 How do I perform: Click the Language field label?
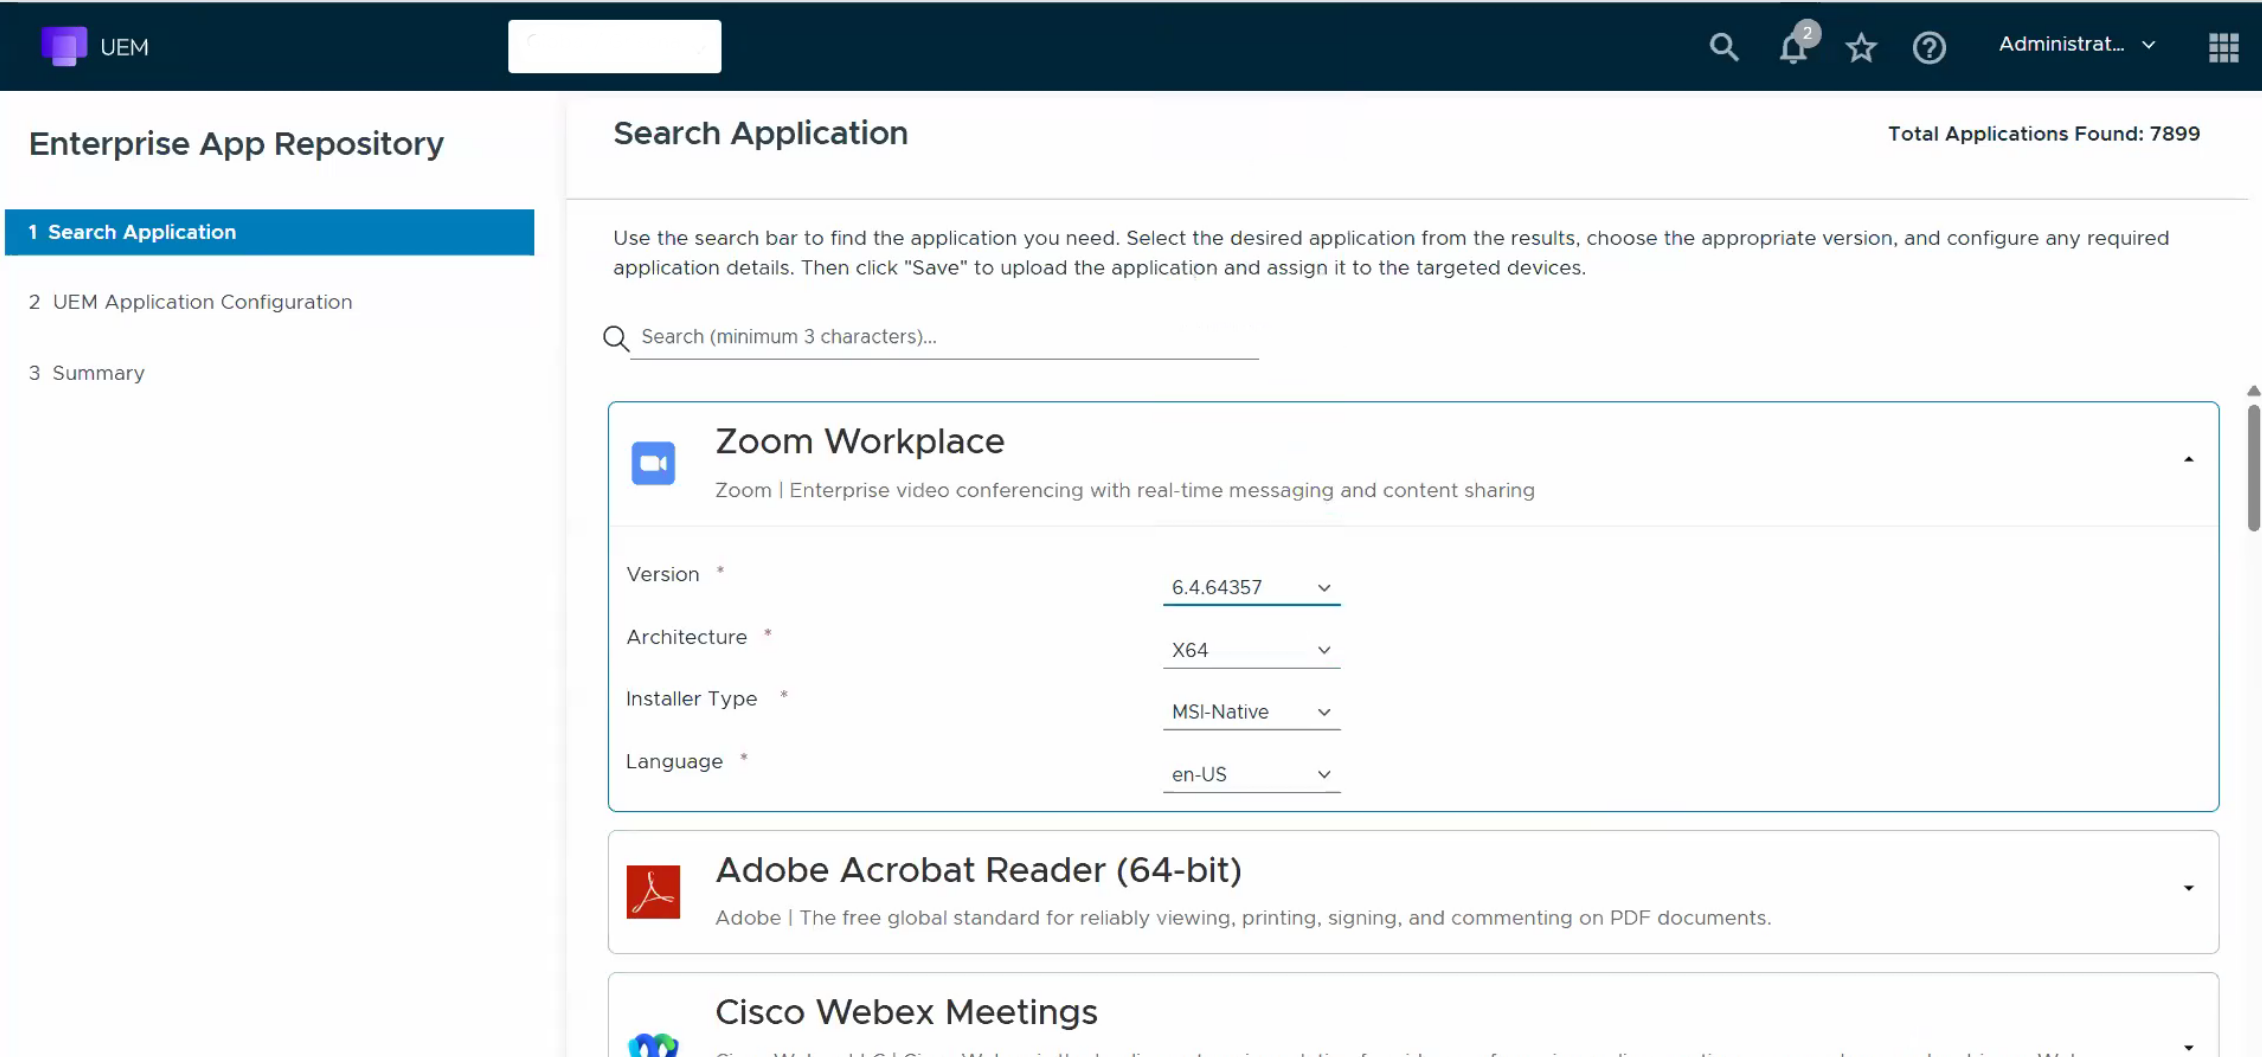[674, 762]
